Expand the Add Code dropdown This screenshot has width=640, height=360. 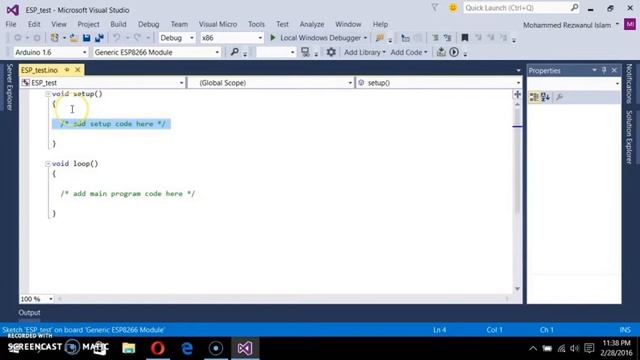pyautogui.click(x=409, y=52)
